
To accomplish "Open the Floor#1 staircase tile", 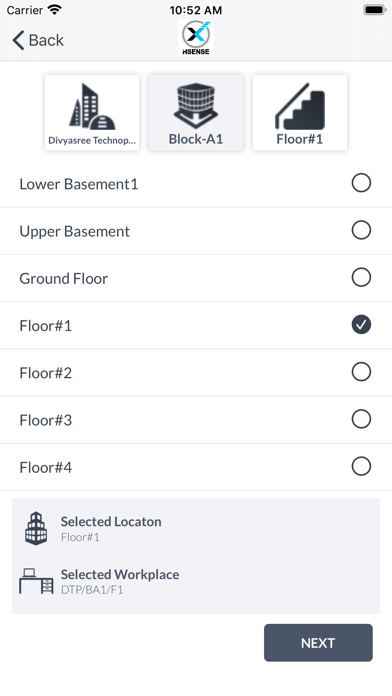I will [x=300, y=113].
